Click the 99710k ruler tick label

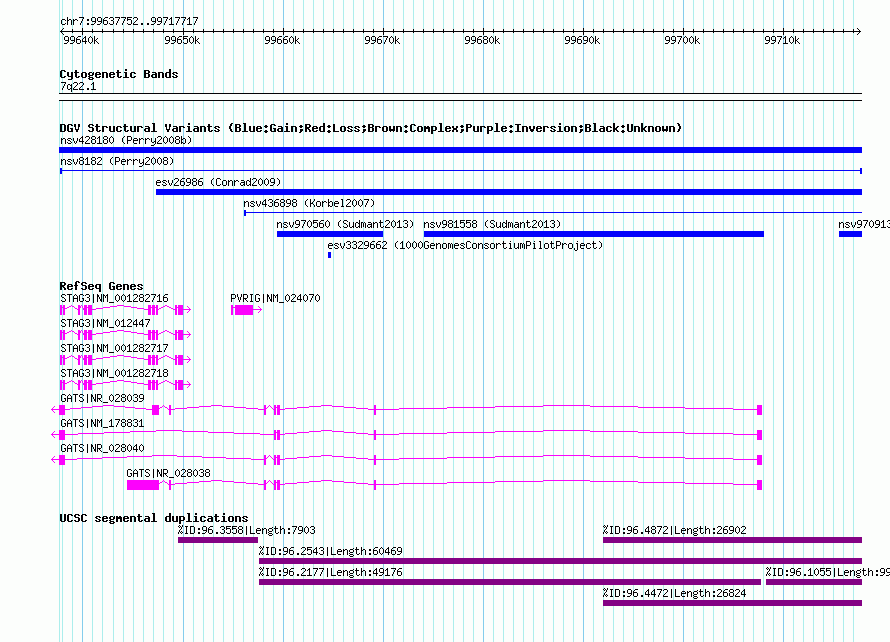tap(782, 40)
